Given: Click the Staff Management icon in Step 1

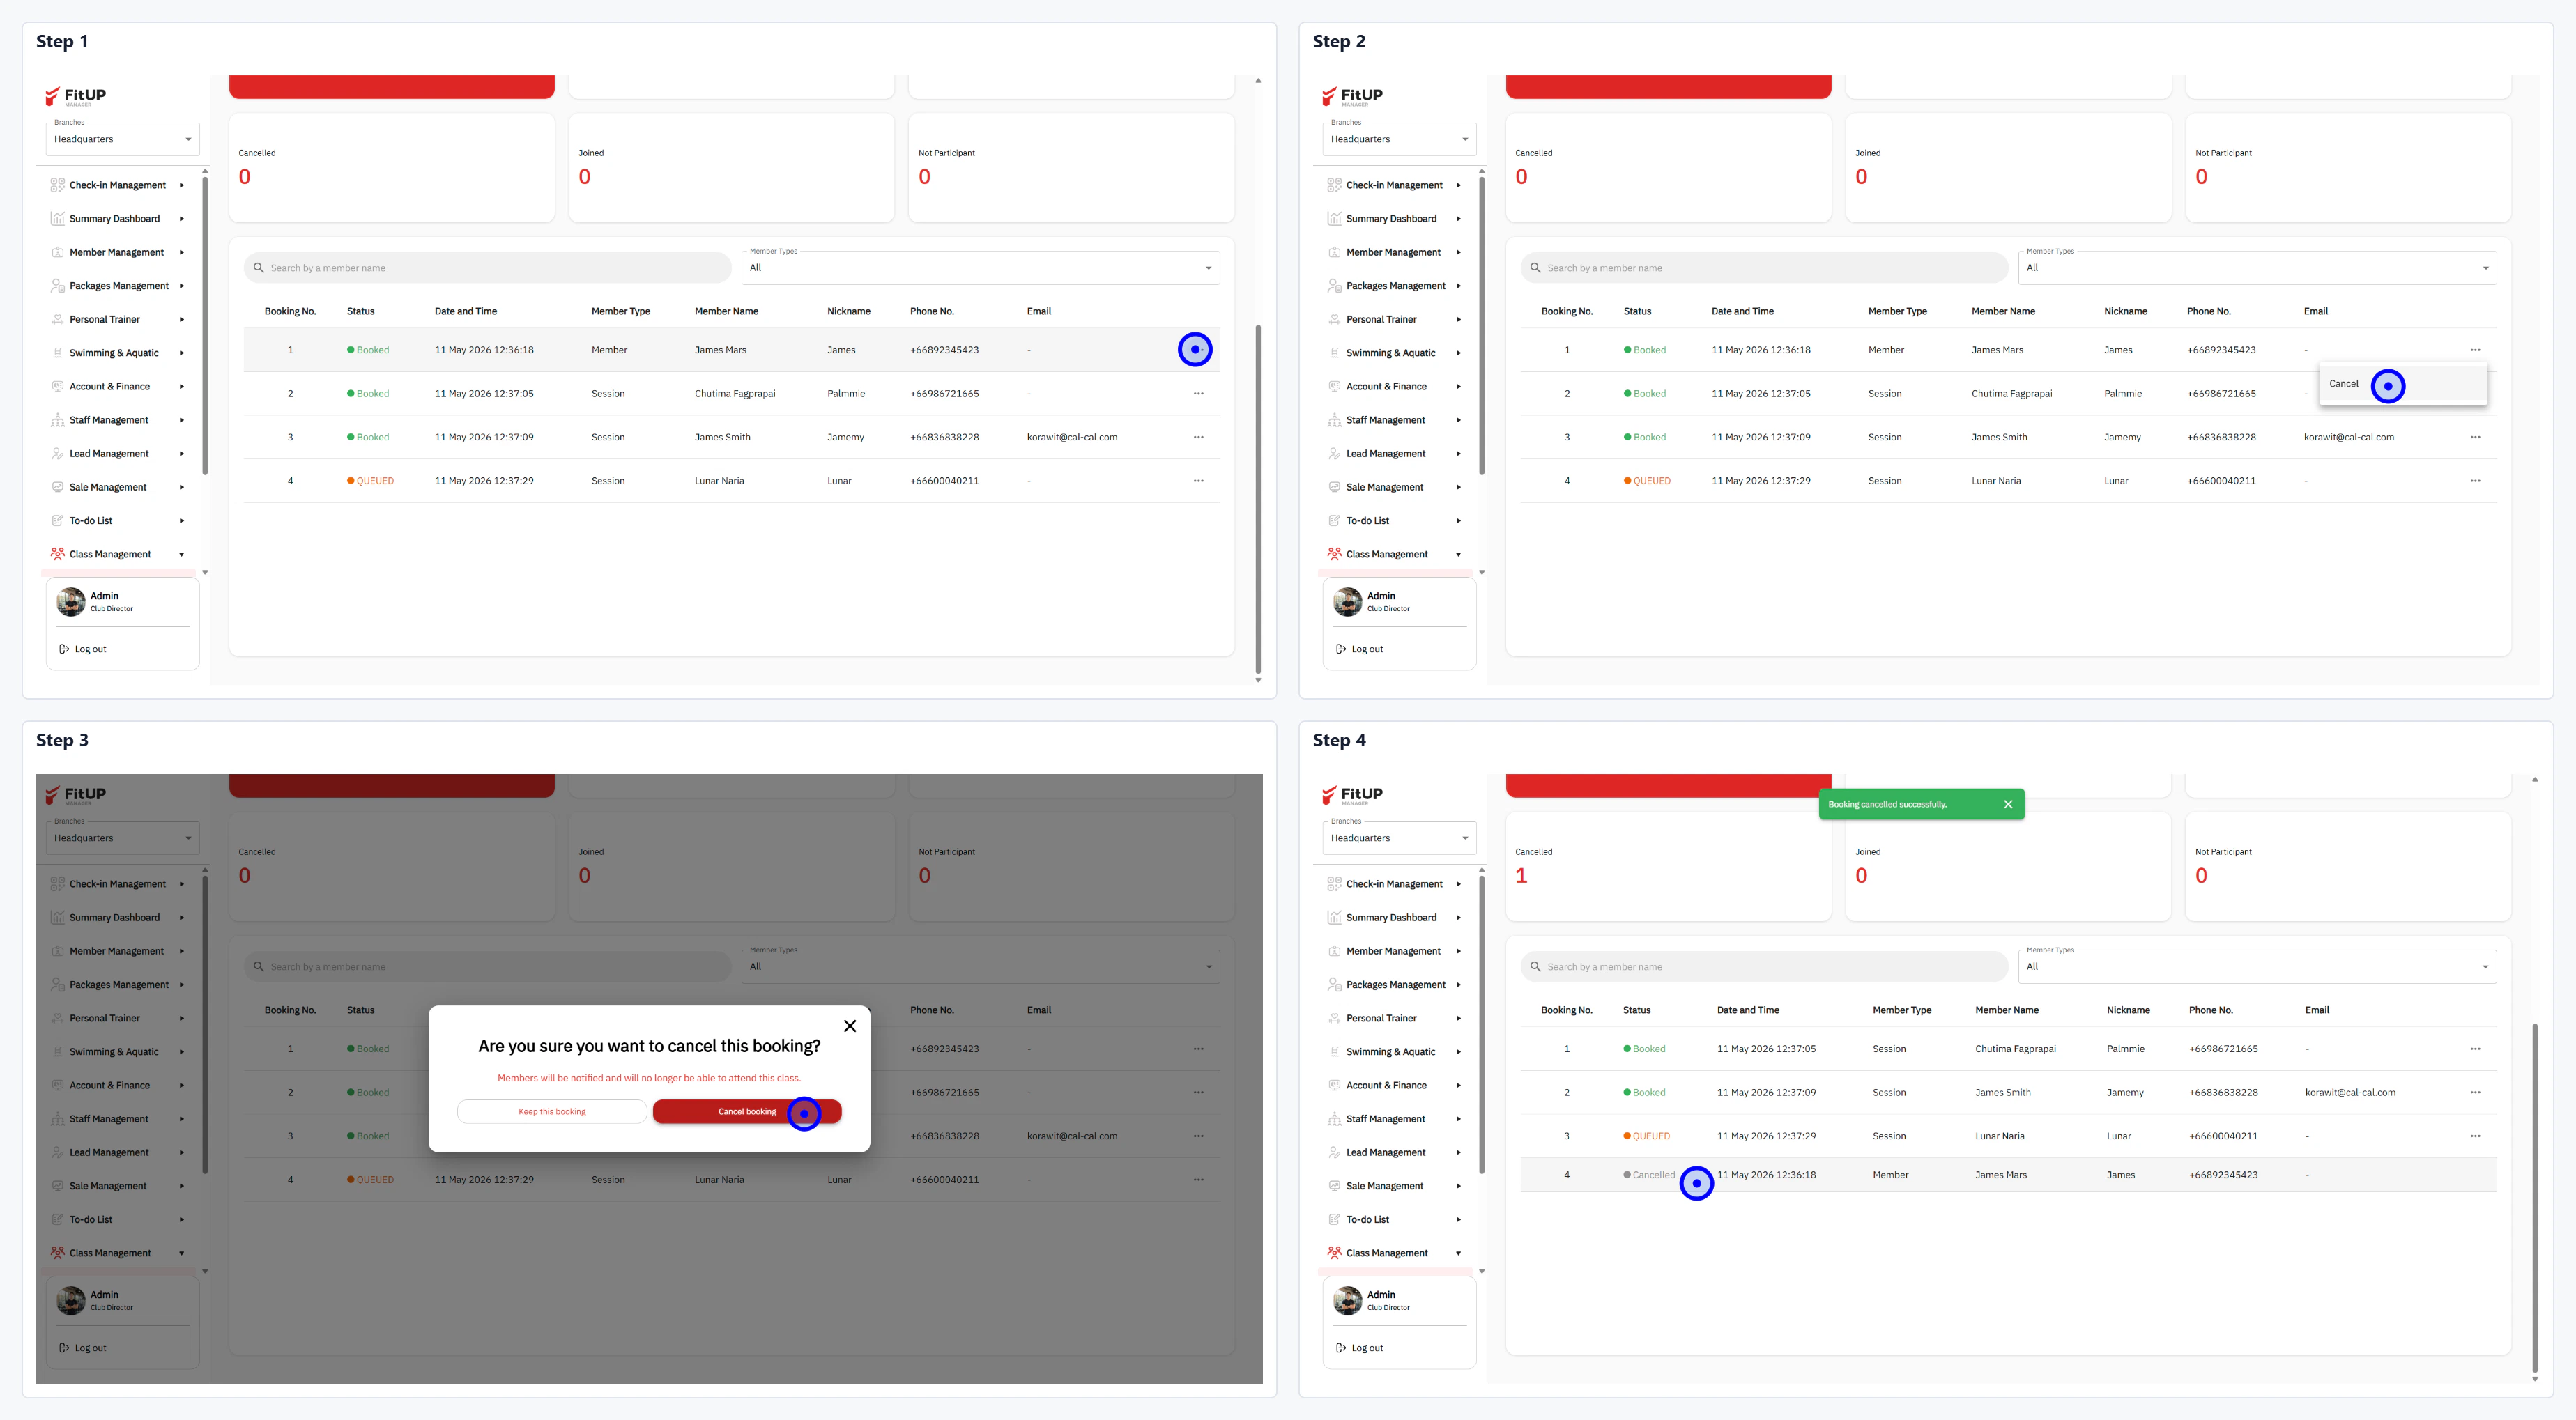Looking at the screenshot, I should click(x=57, y=420).
